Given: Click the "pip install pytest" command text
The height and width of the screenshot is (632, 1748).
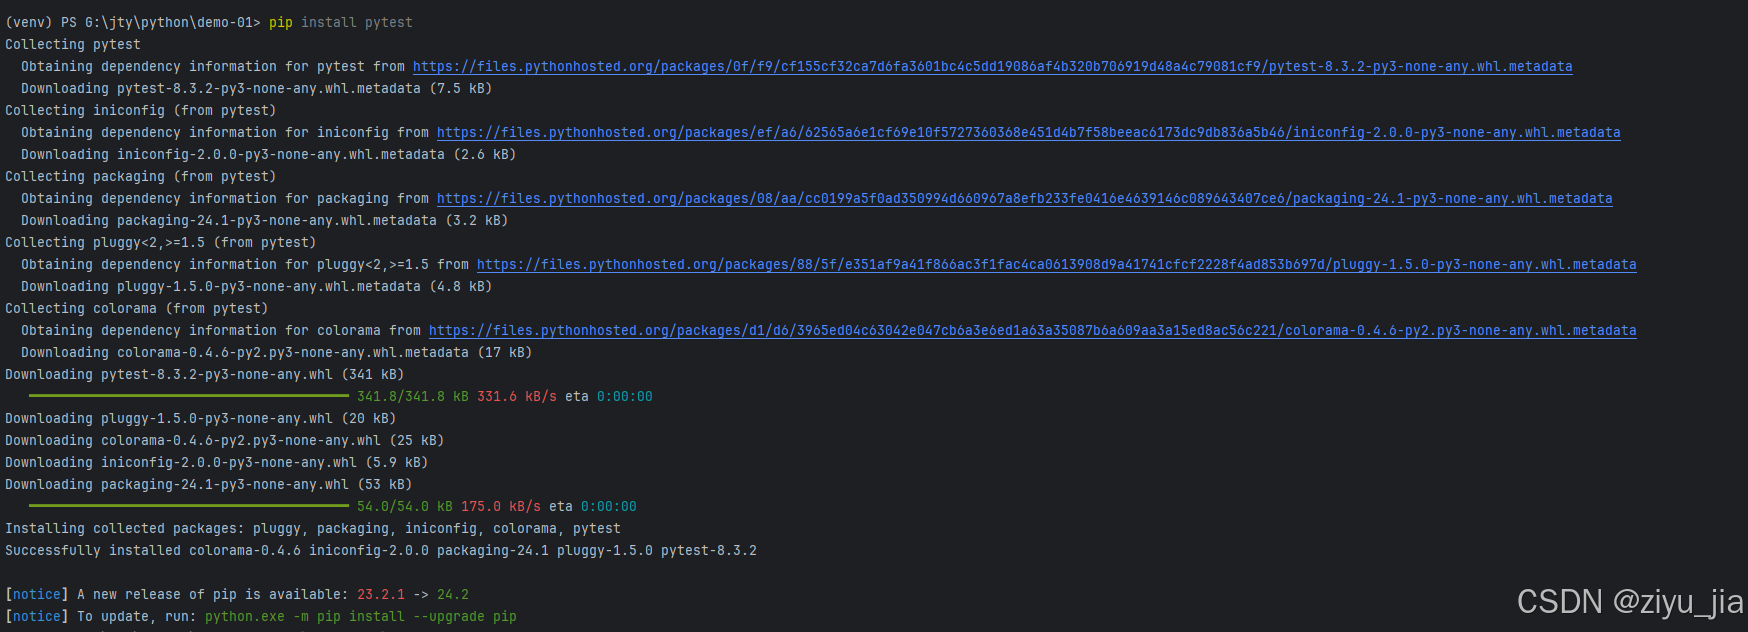Looking at the screenshot, I should [340, 22].
